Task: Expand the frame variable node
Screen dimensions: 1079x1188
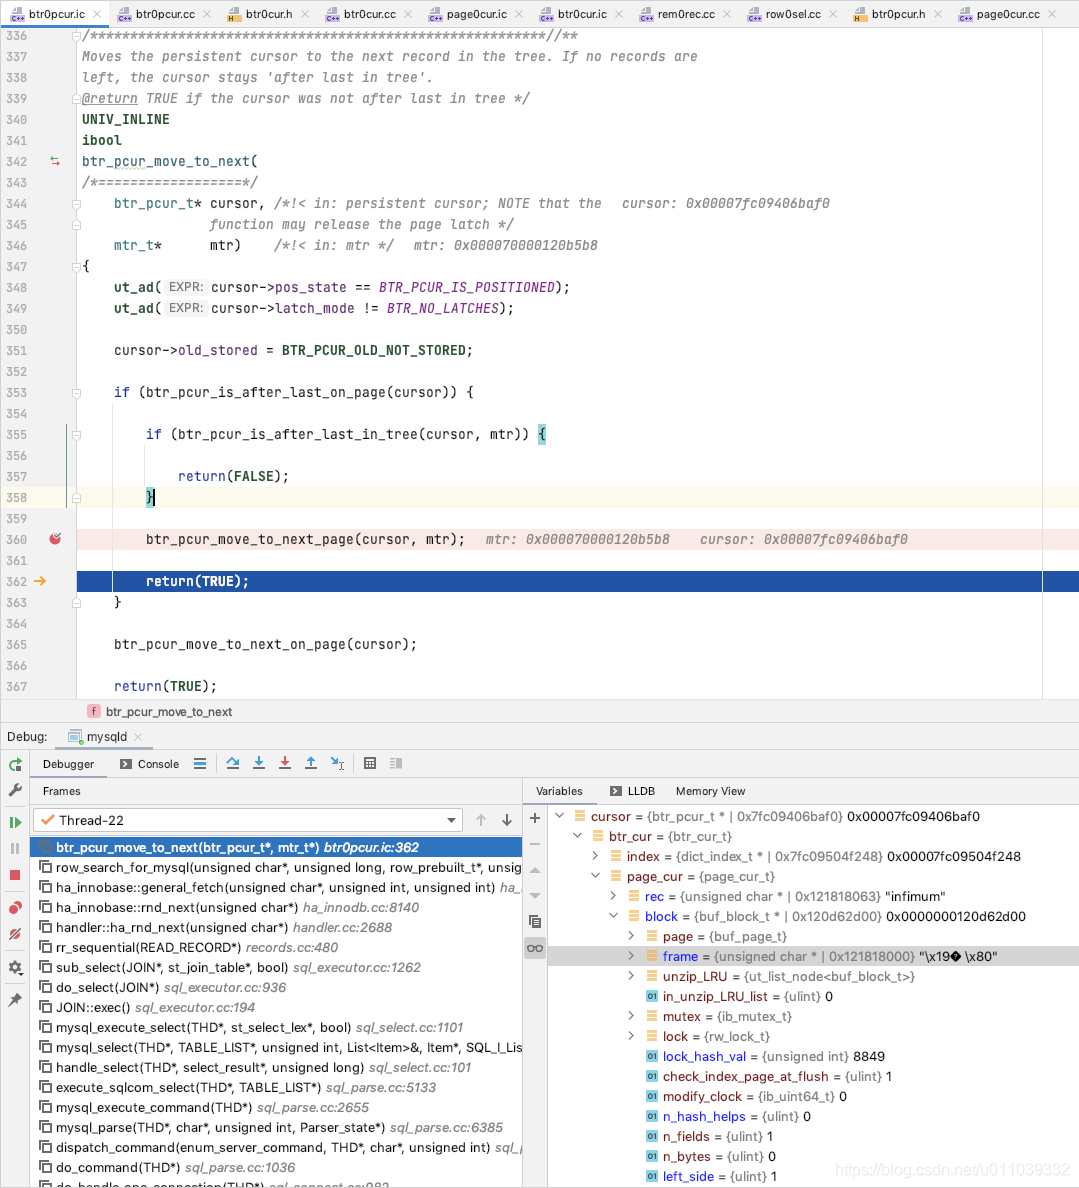Action: [x=631, y=956]
